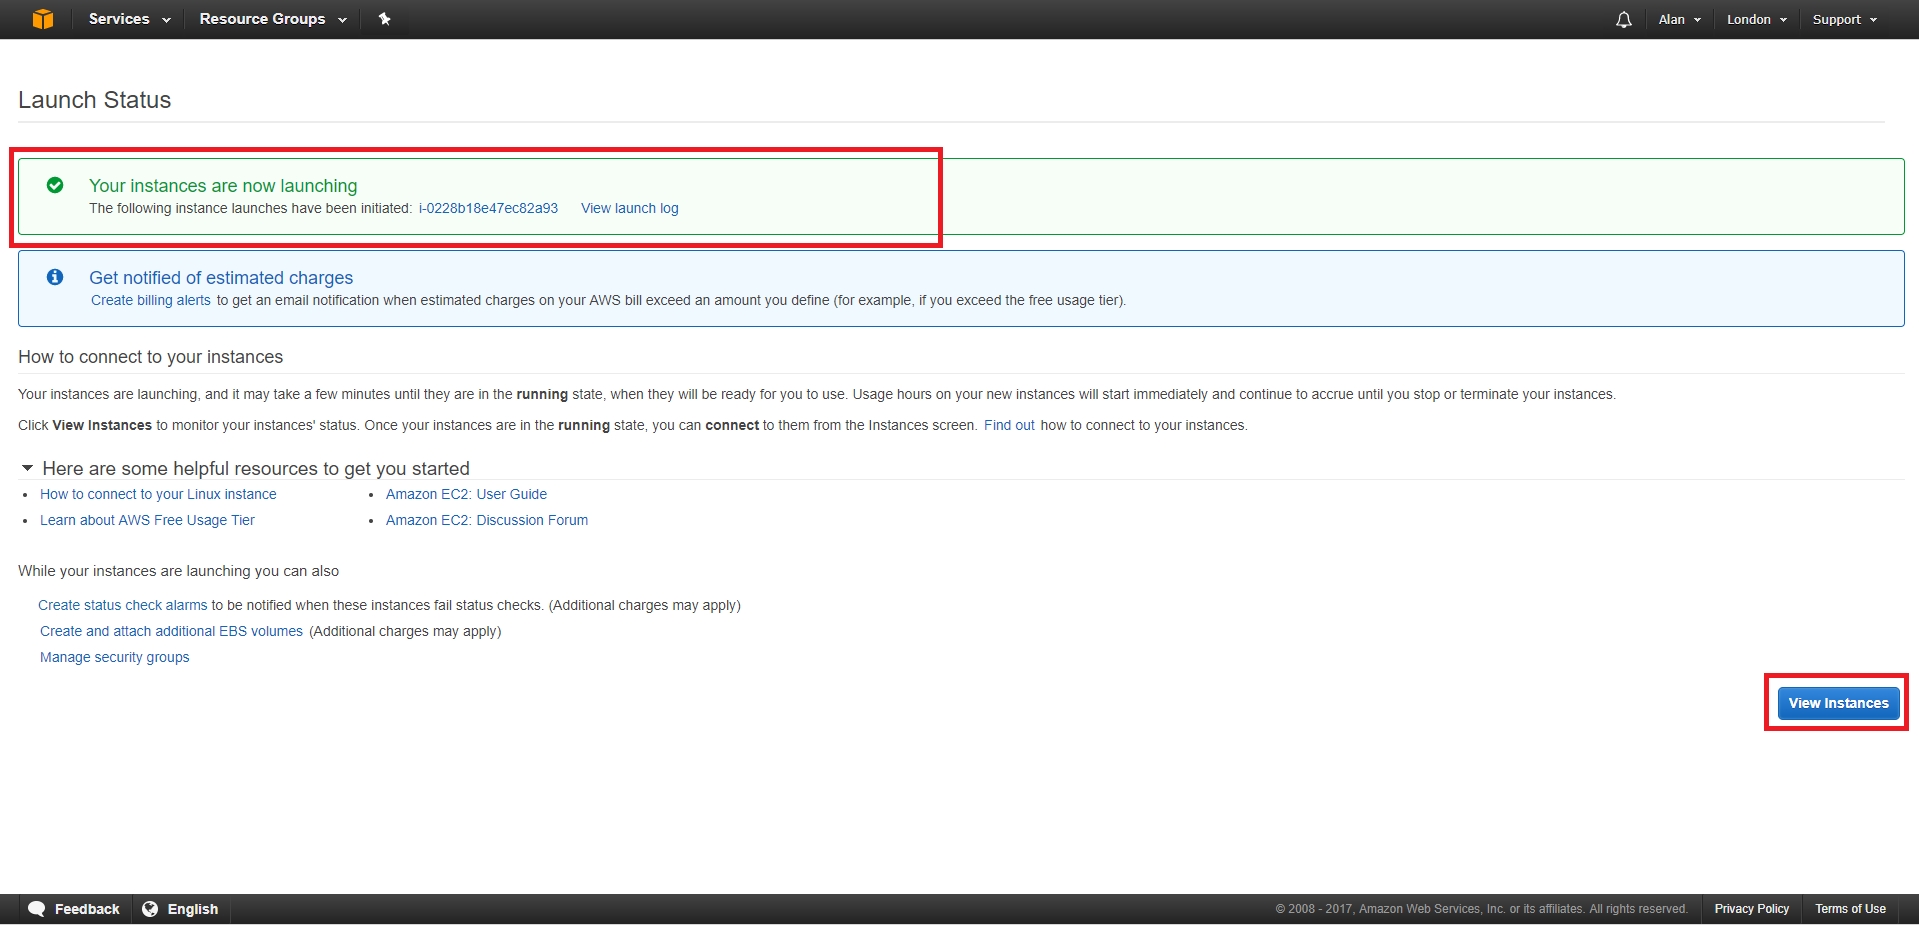Open instance i-0228b18e47ec82a93 link
The image size is (1919, 925).
(488, 208)
